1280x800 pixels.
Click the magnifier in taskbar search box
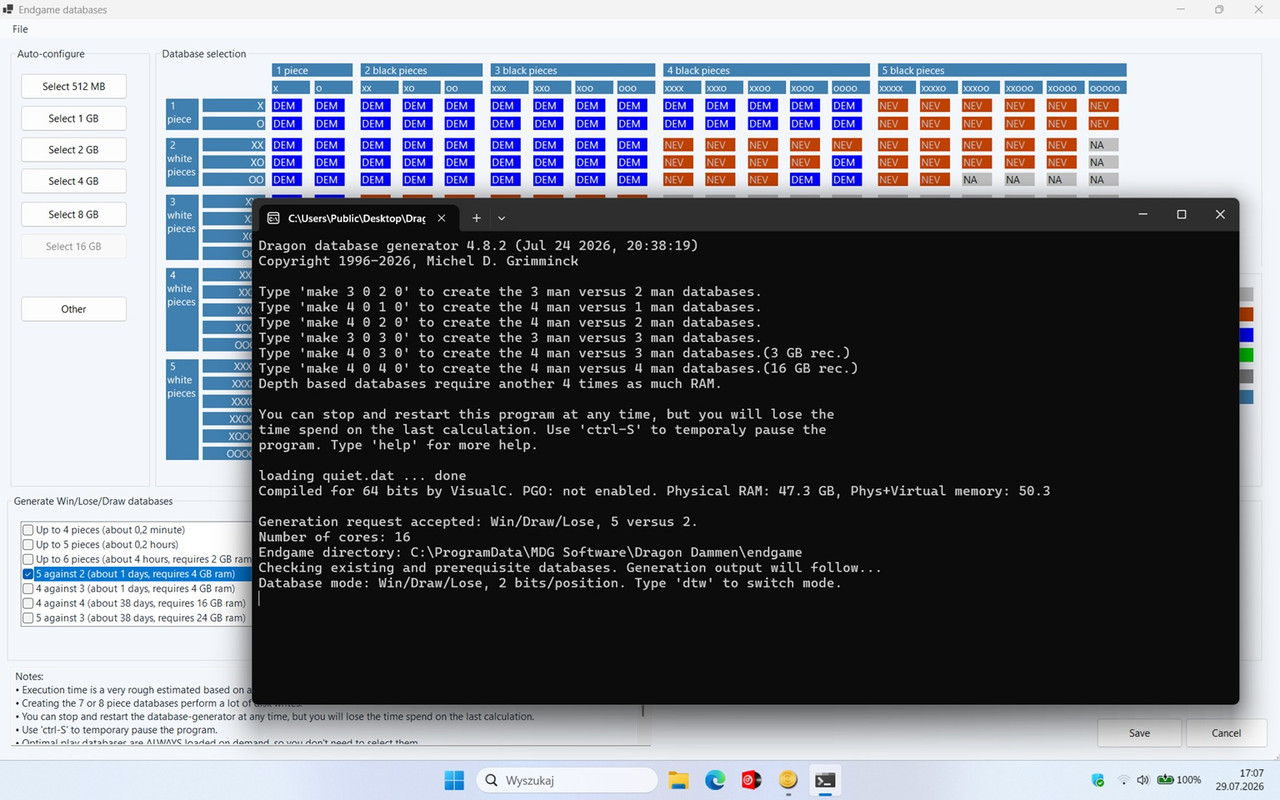pyautogui.click(x=491, y=780)
